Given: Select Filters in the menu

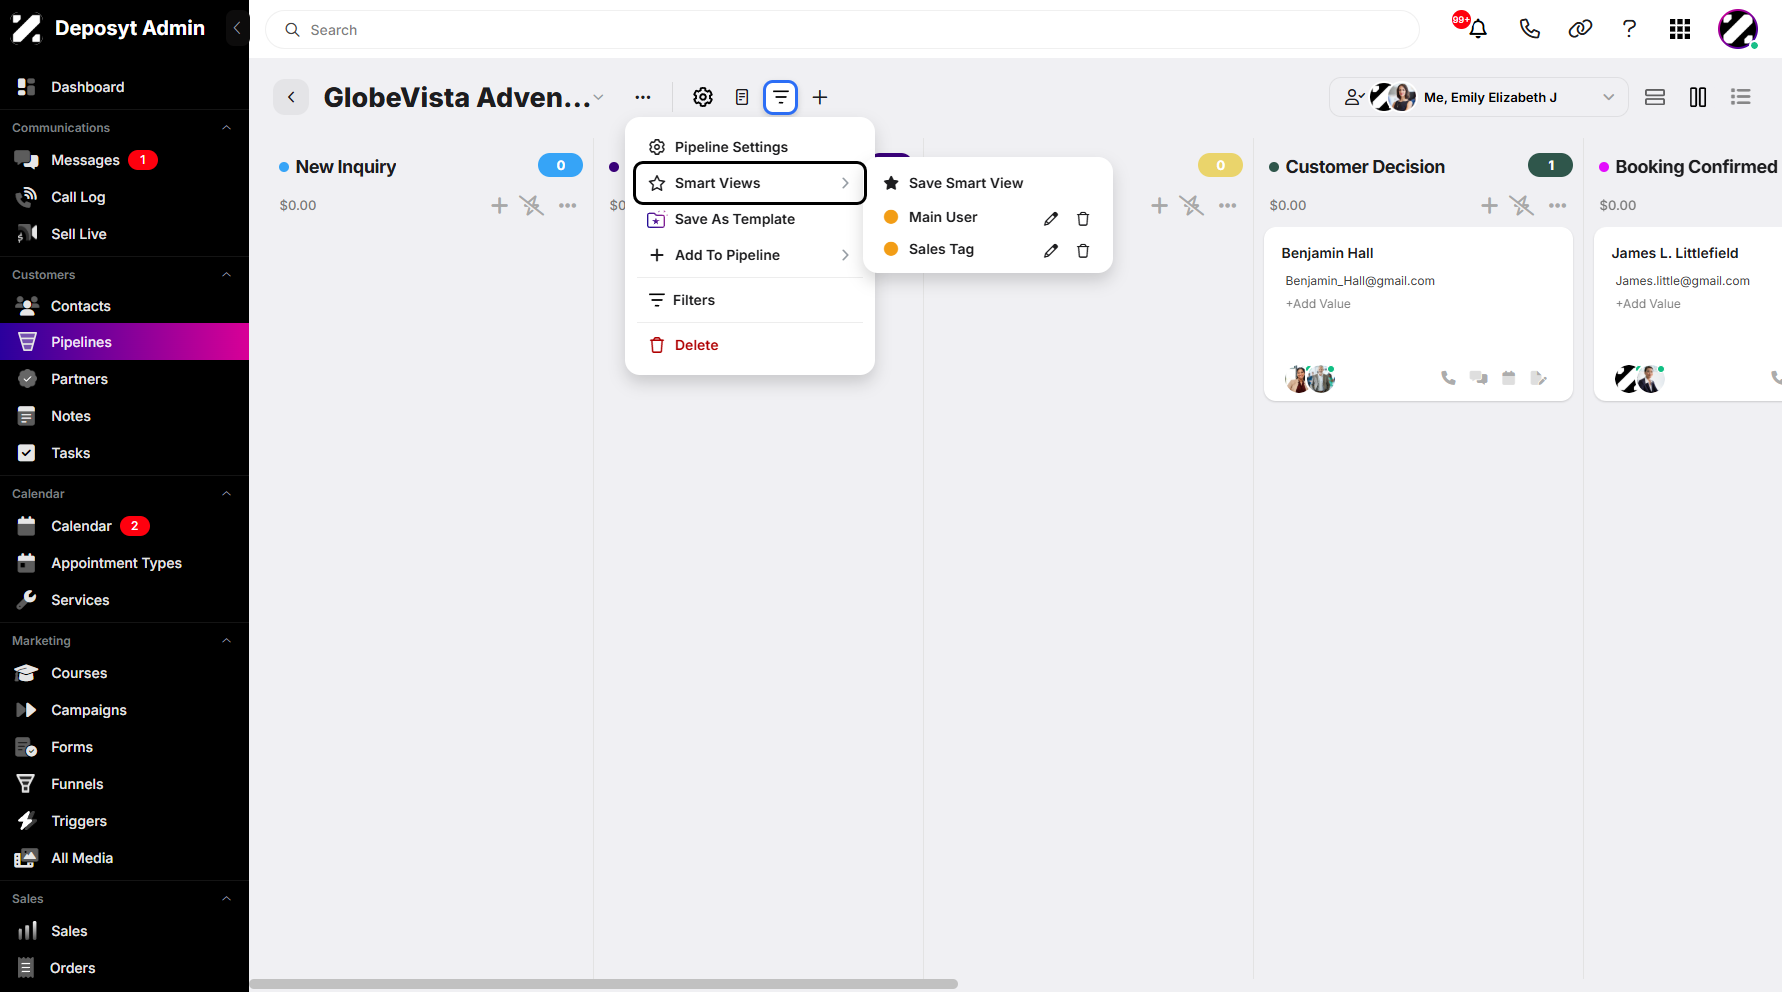Looking at the screenshot, I should click(x=750, y=300).
